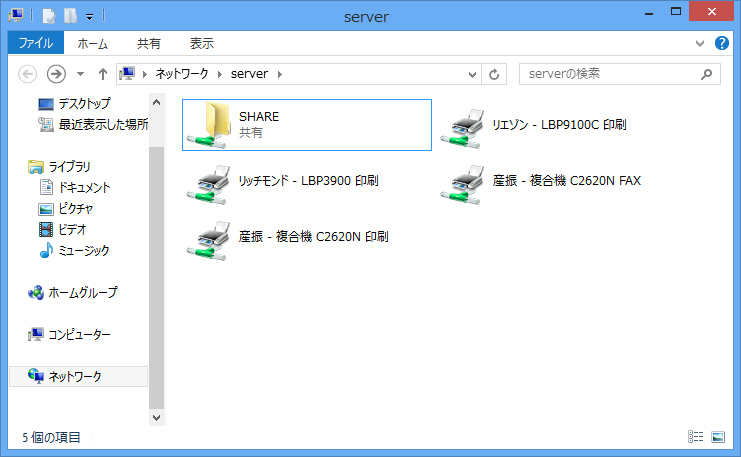Click the 産振 - 複合機 C2620N 印刷 label
This screenshot has width=741, height=457.
[314, 236]
